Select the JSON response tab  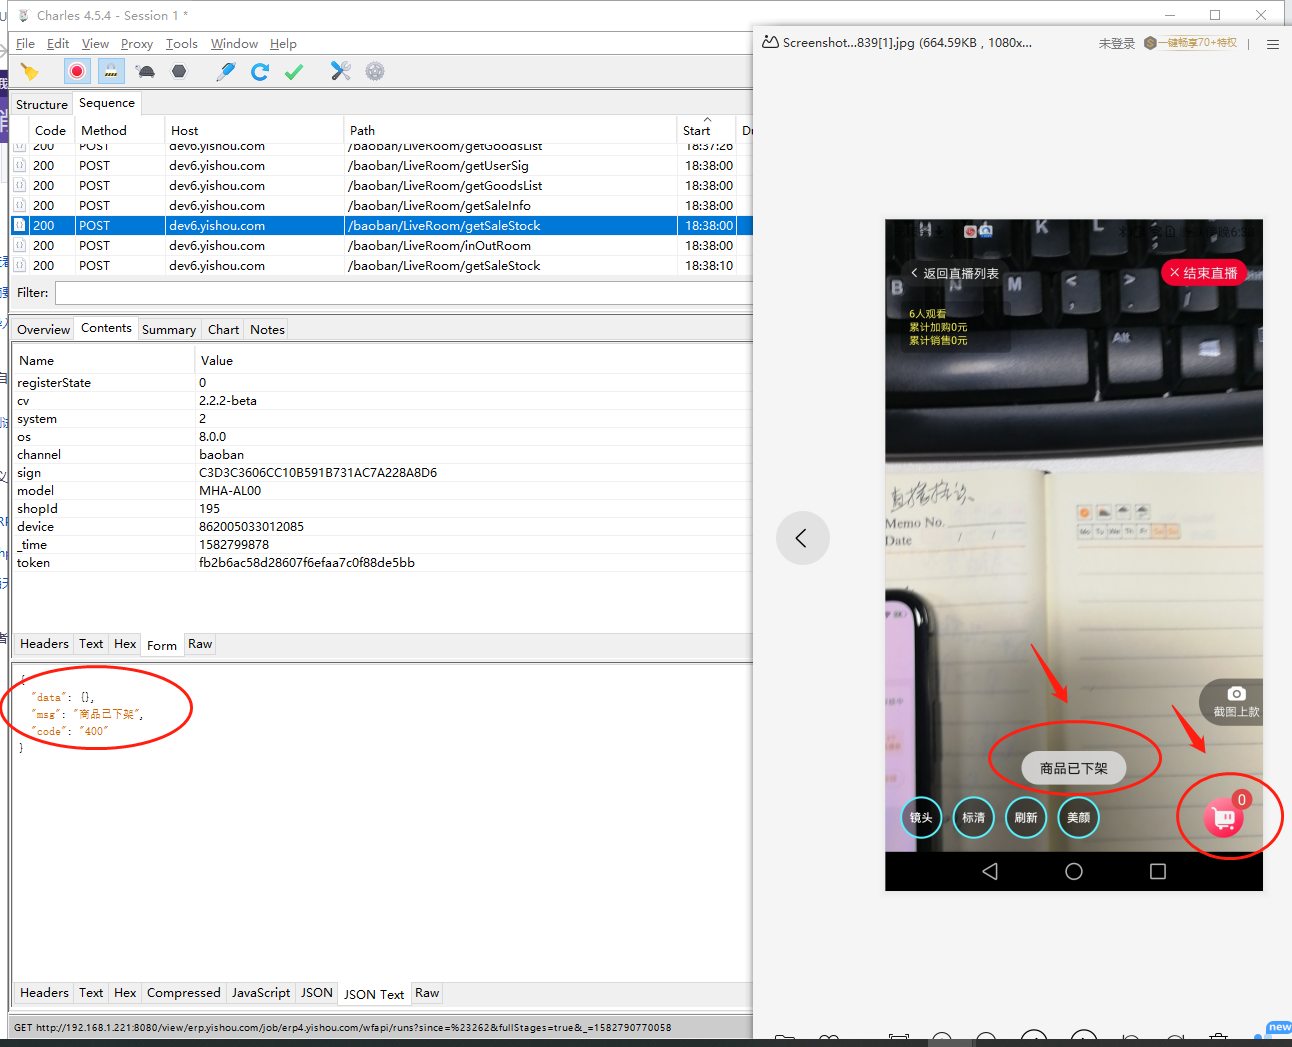click(317, 993)
